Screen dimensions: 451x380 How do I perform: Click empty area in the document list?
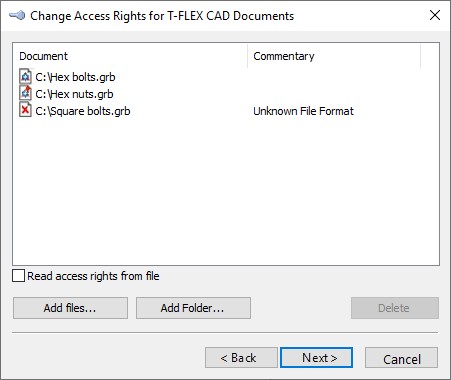click(x=226, y=193)
